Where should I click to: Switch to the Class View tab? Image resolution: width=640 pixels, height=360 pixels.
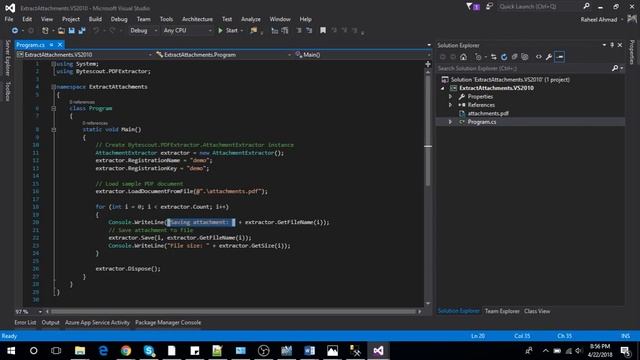click(x=537, y=311)
